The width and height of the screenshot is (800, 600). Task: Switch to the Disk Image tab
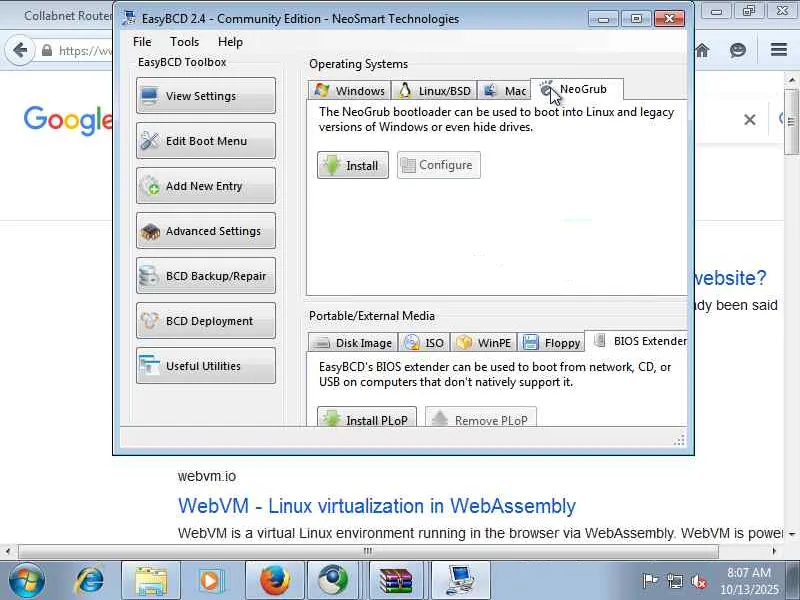[x=353, y=342]
